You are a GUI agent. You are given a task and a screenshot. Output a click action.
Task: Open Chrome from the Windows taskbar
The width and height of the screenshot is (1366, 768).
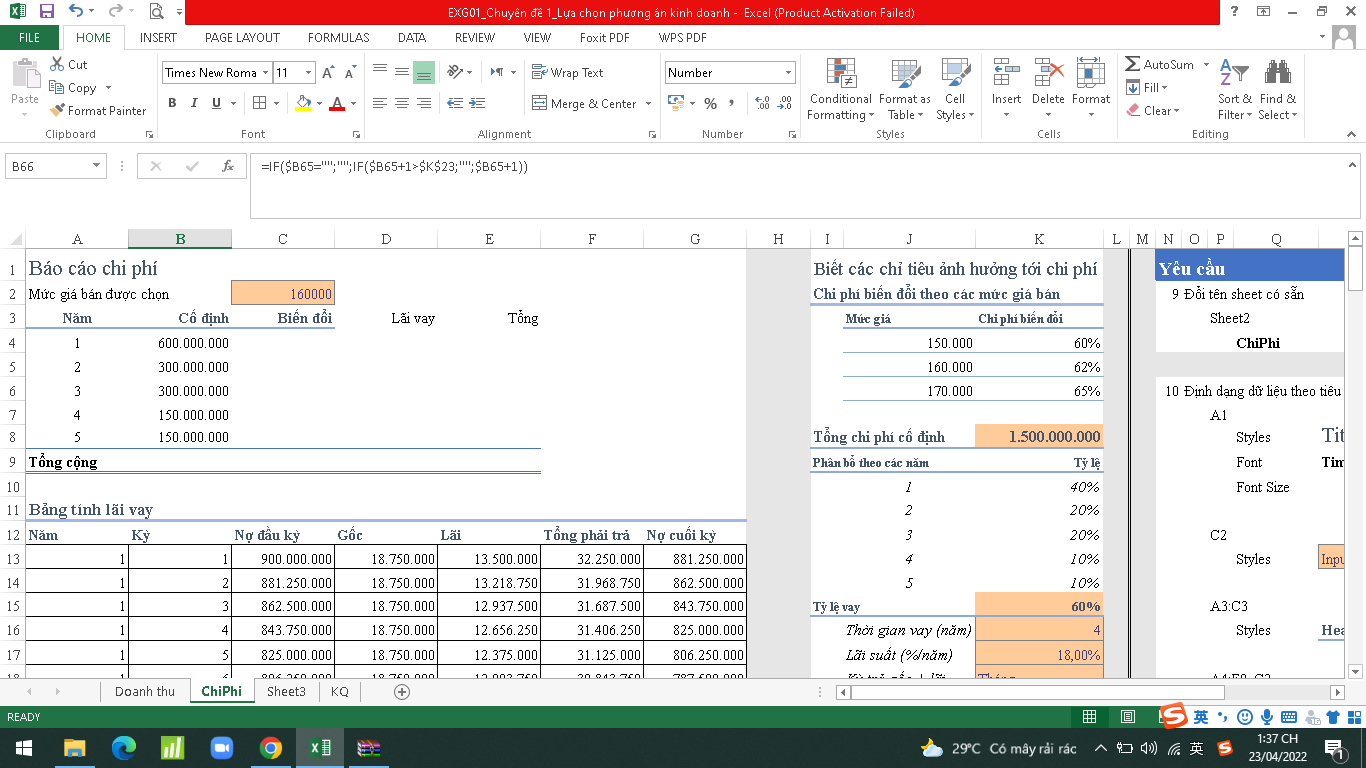(270, 748)
